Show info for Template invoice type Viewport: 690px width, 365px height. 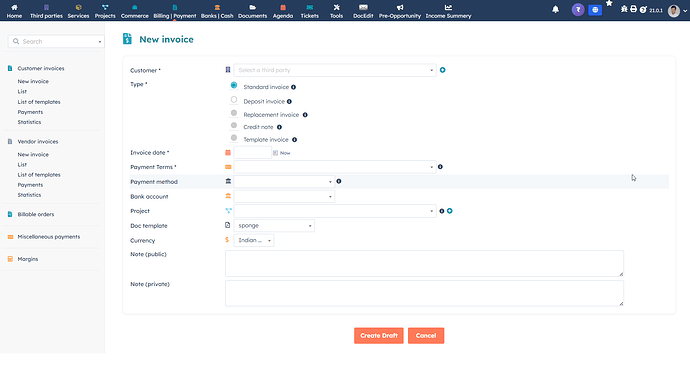click(294, 140)
